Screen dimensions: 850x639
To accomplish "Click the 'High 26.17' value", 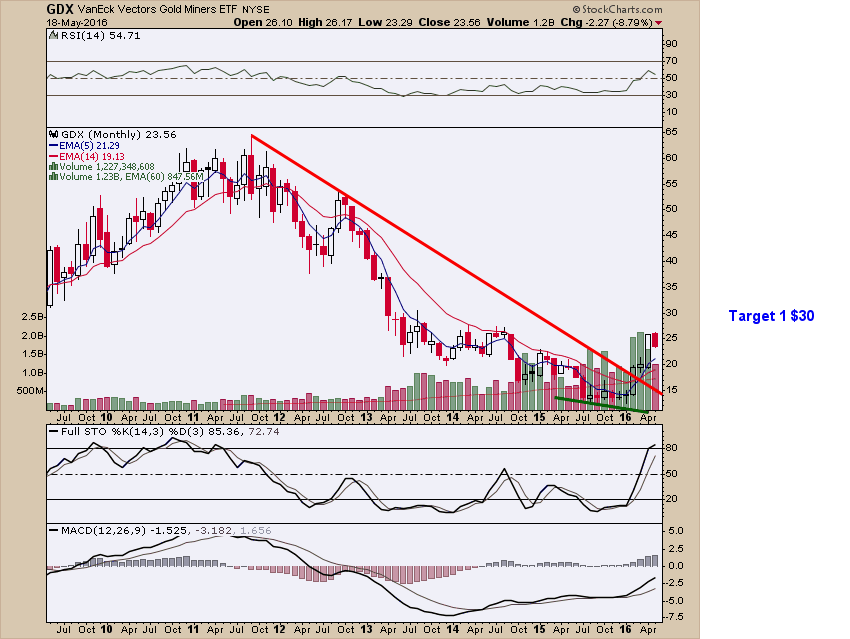I will click(x=325, y=22).
